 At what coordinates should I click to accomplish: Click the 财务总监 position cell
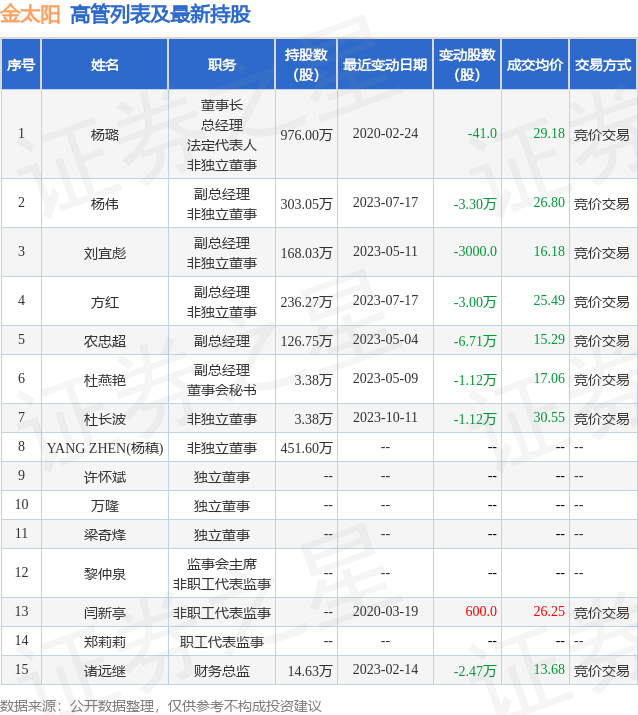[x=222, y=671]
